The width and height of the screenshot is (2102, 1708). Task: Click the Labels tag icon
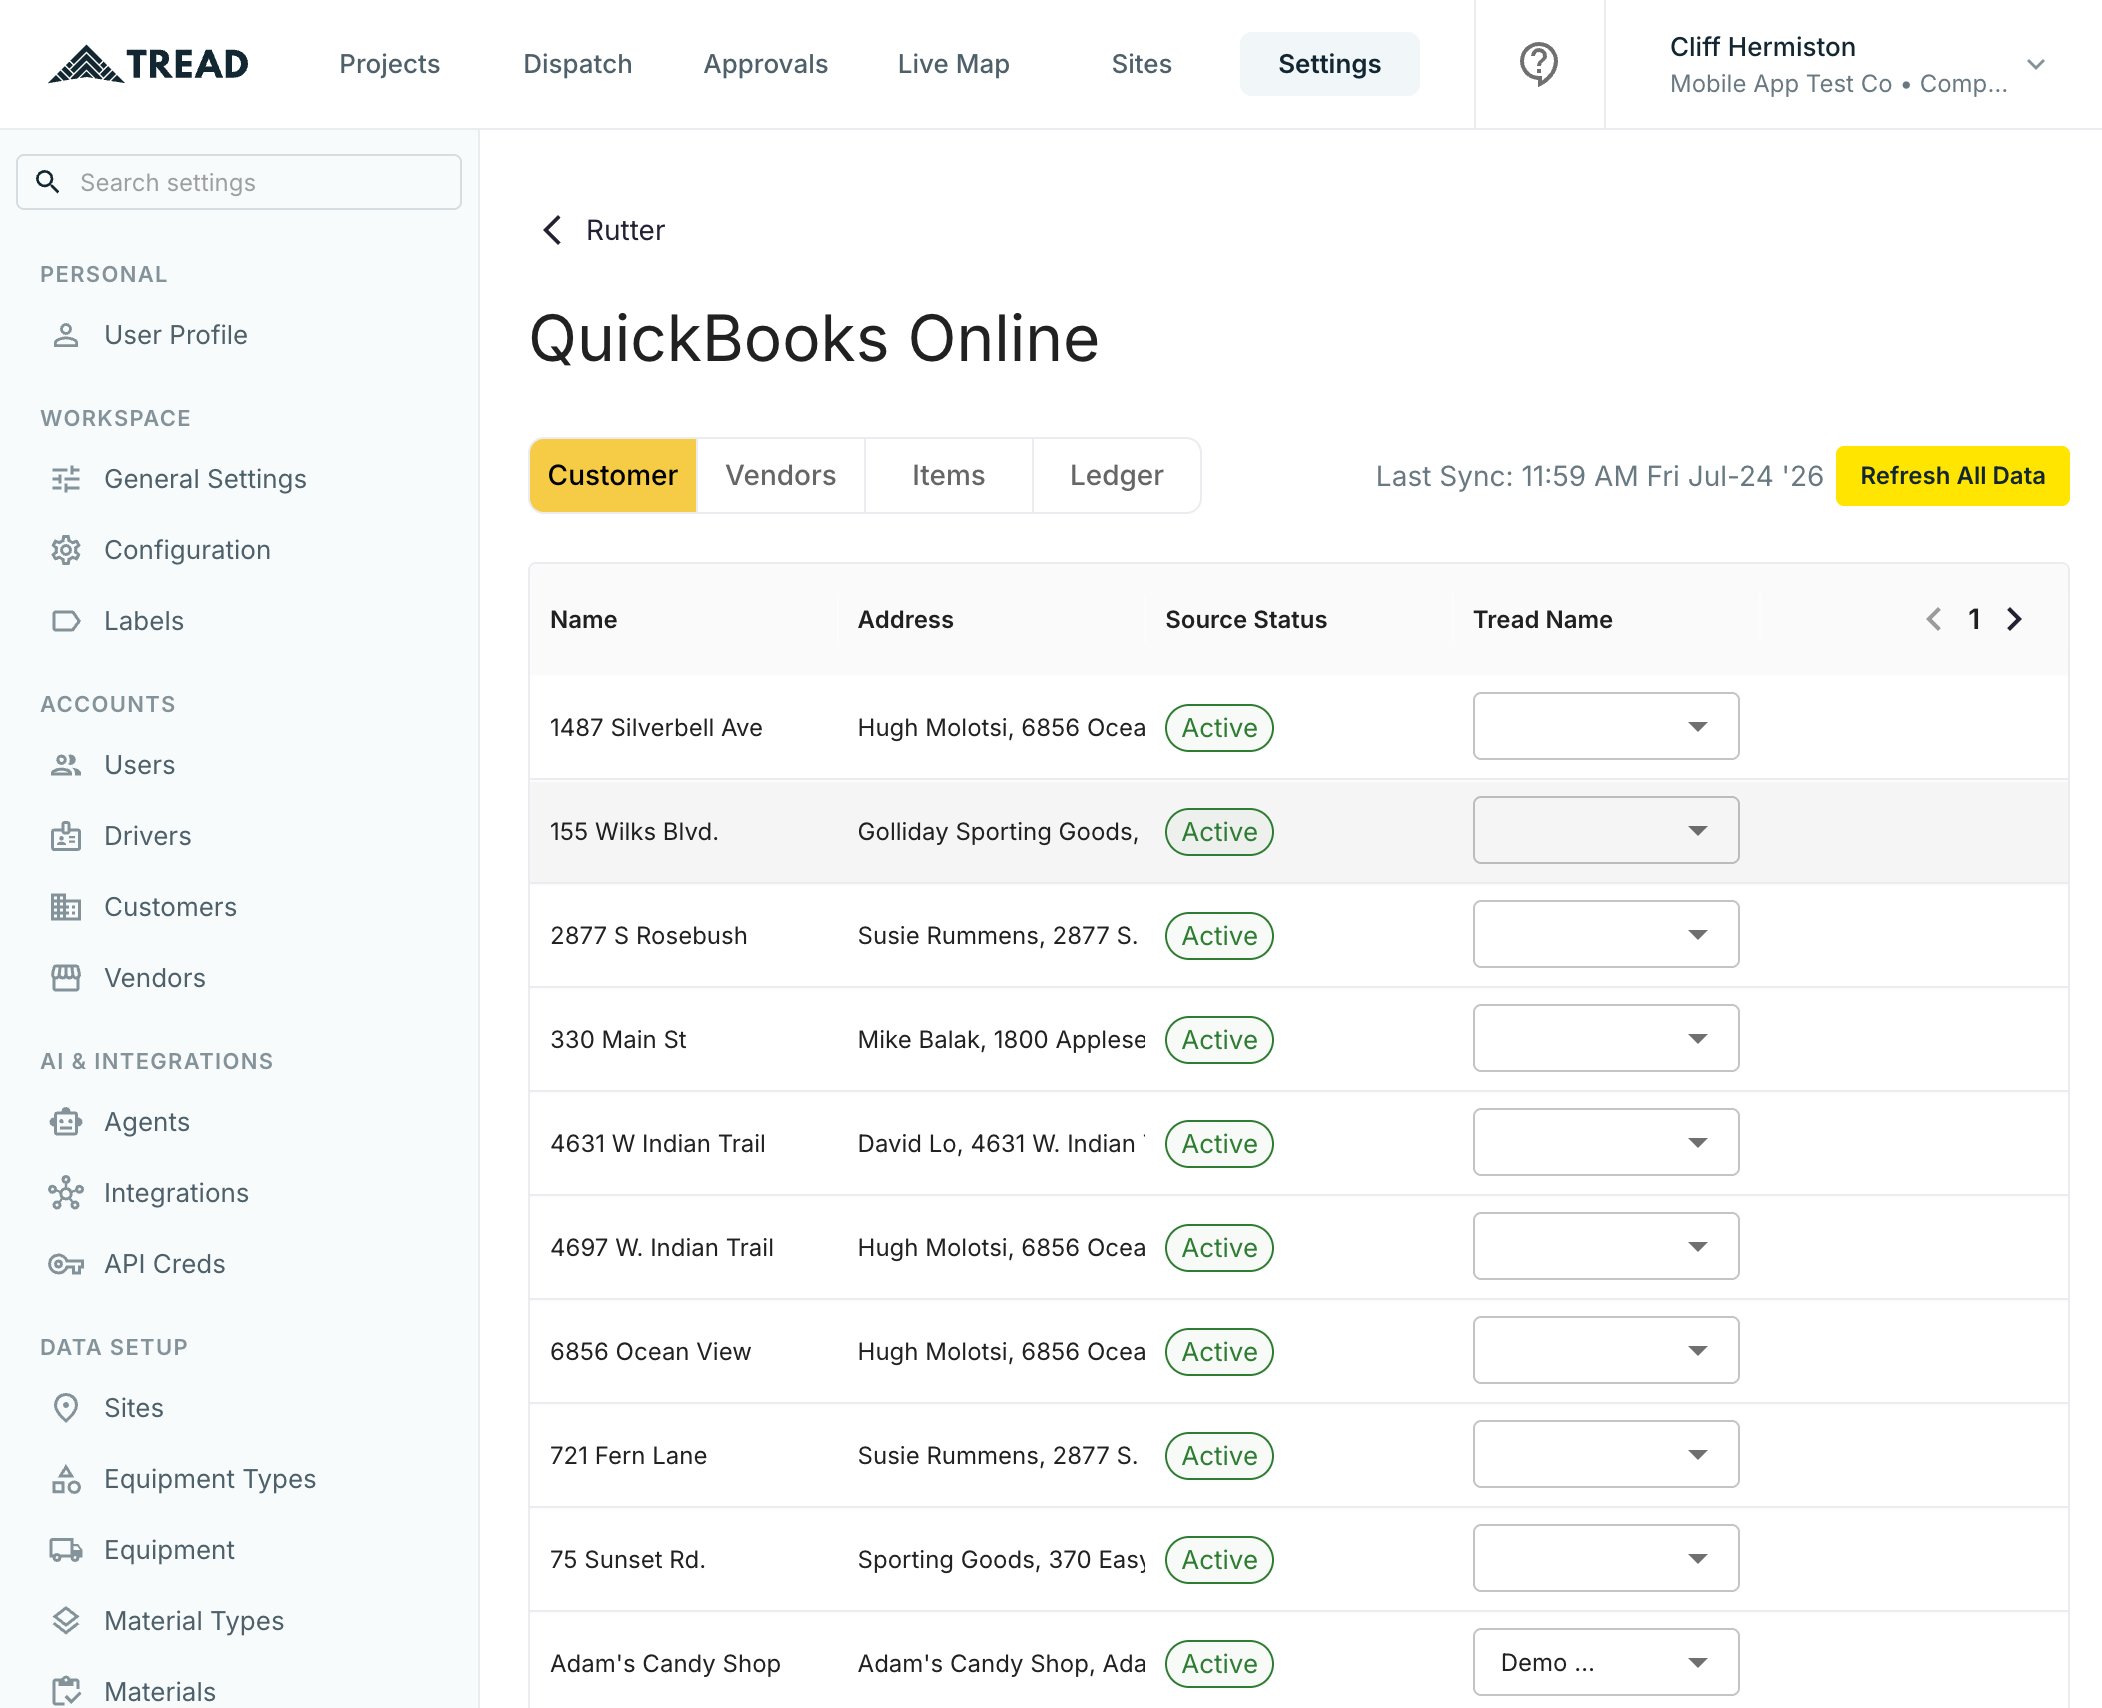coord(66,621)
